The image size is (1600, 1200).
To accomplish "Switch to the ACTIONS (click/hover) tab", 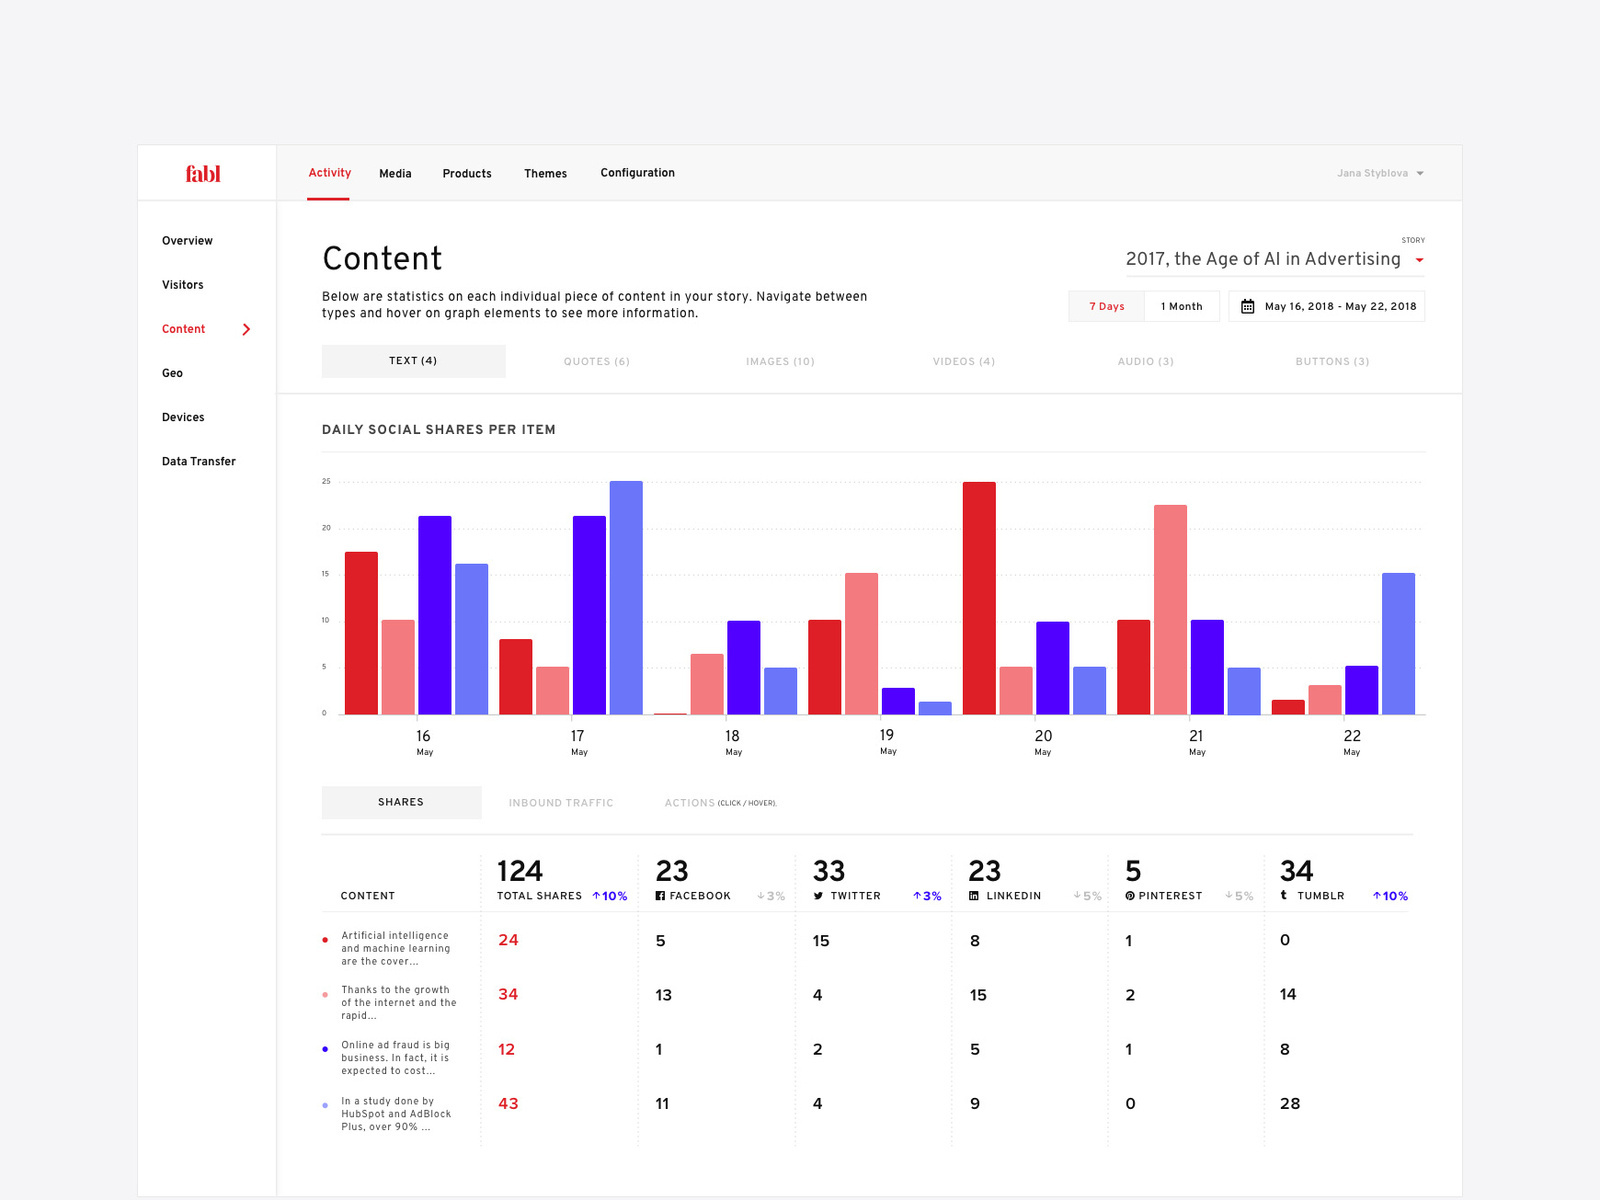I will tap(720, 803).
